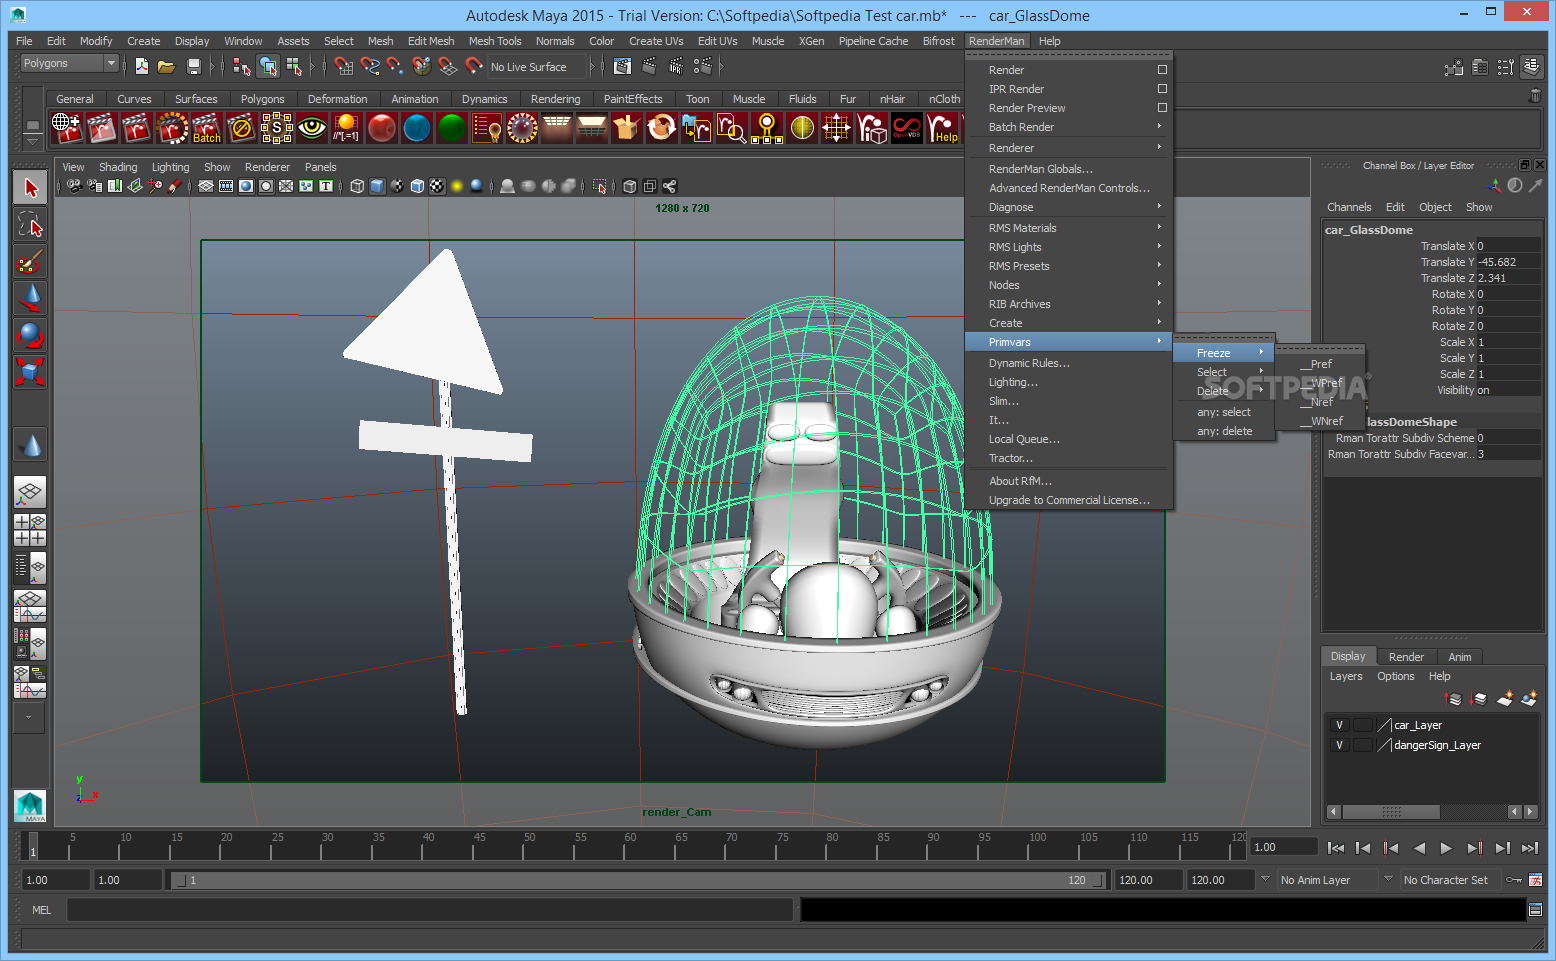This screenshot has height=961, width=1556.
Task: Open a scene with the folder icon
Action: coord(167,66)
